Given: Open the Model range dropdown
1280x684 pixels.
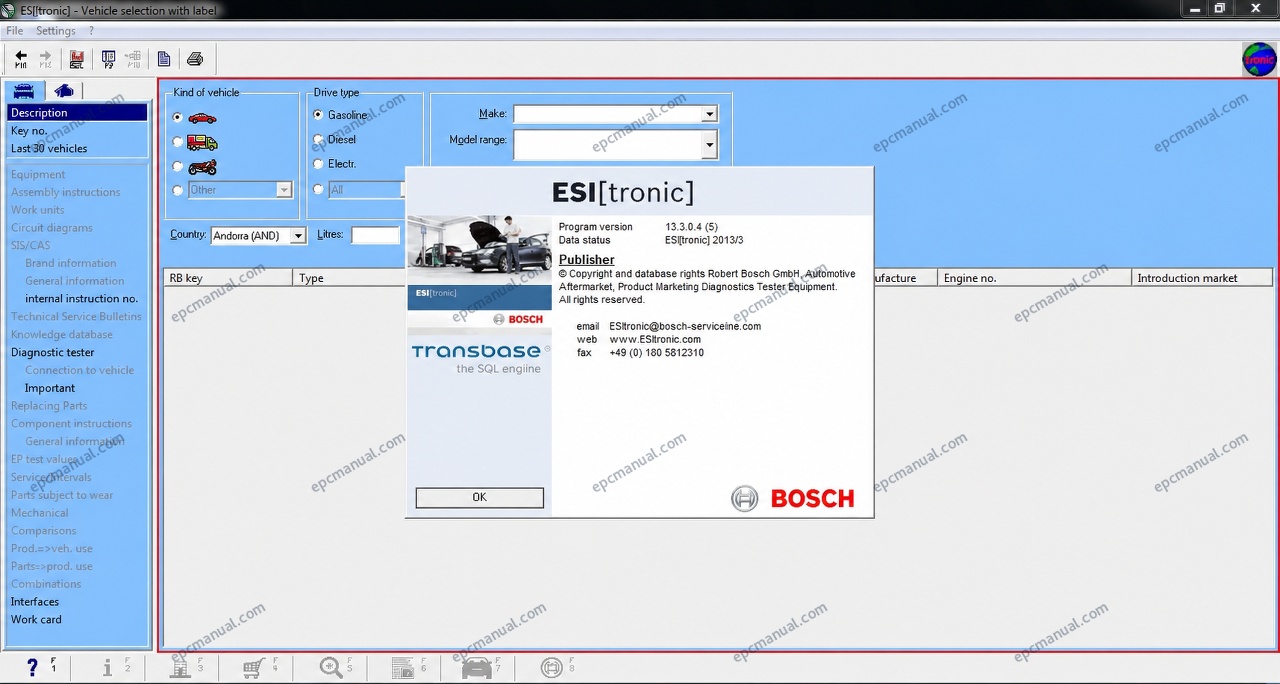Looking at the screenshot, I should tap(709, 146).
